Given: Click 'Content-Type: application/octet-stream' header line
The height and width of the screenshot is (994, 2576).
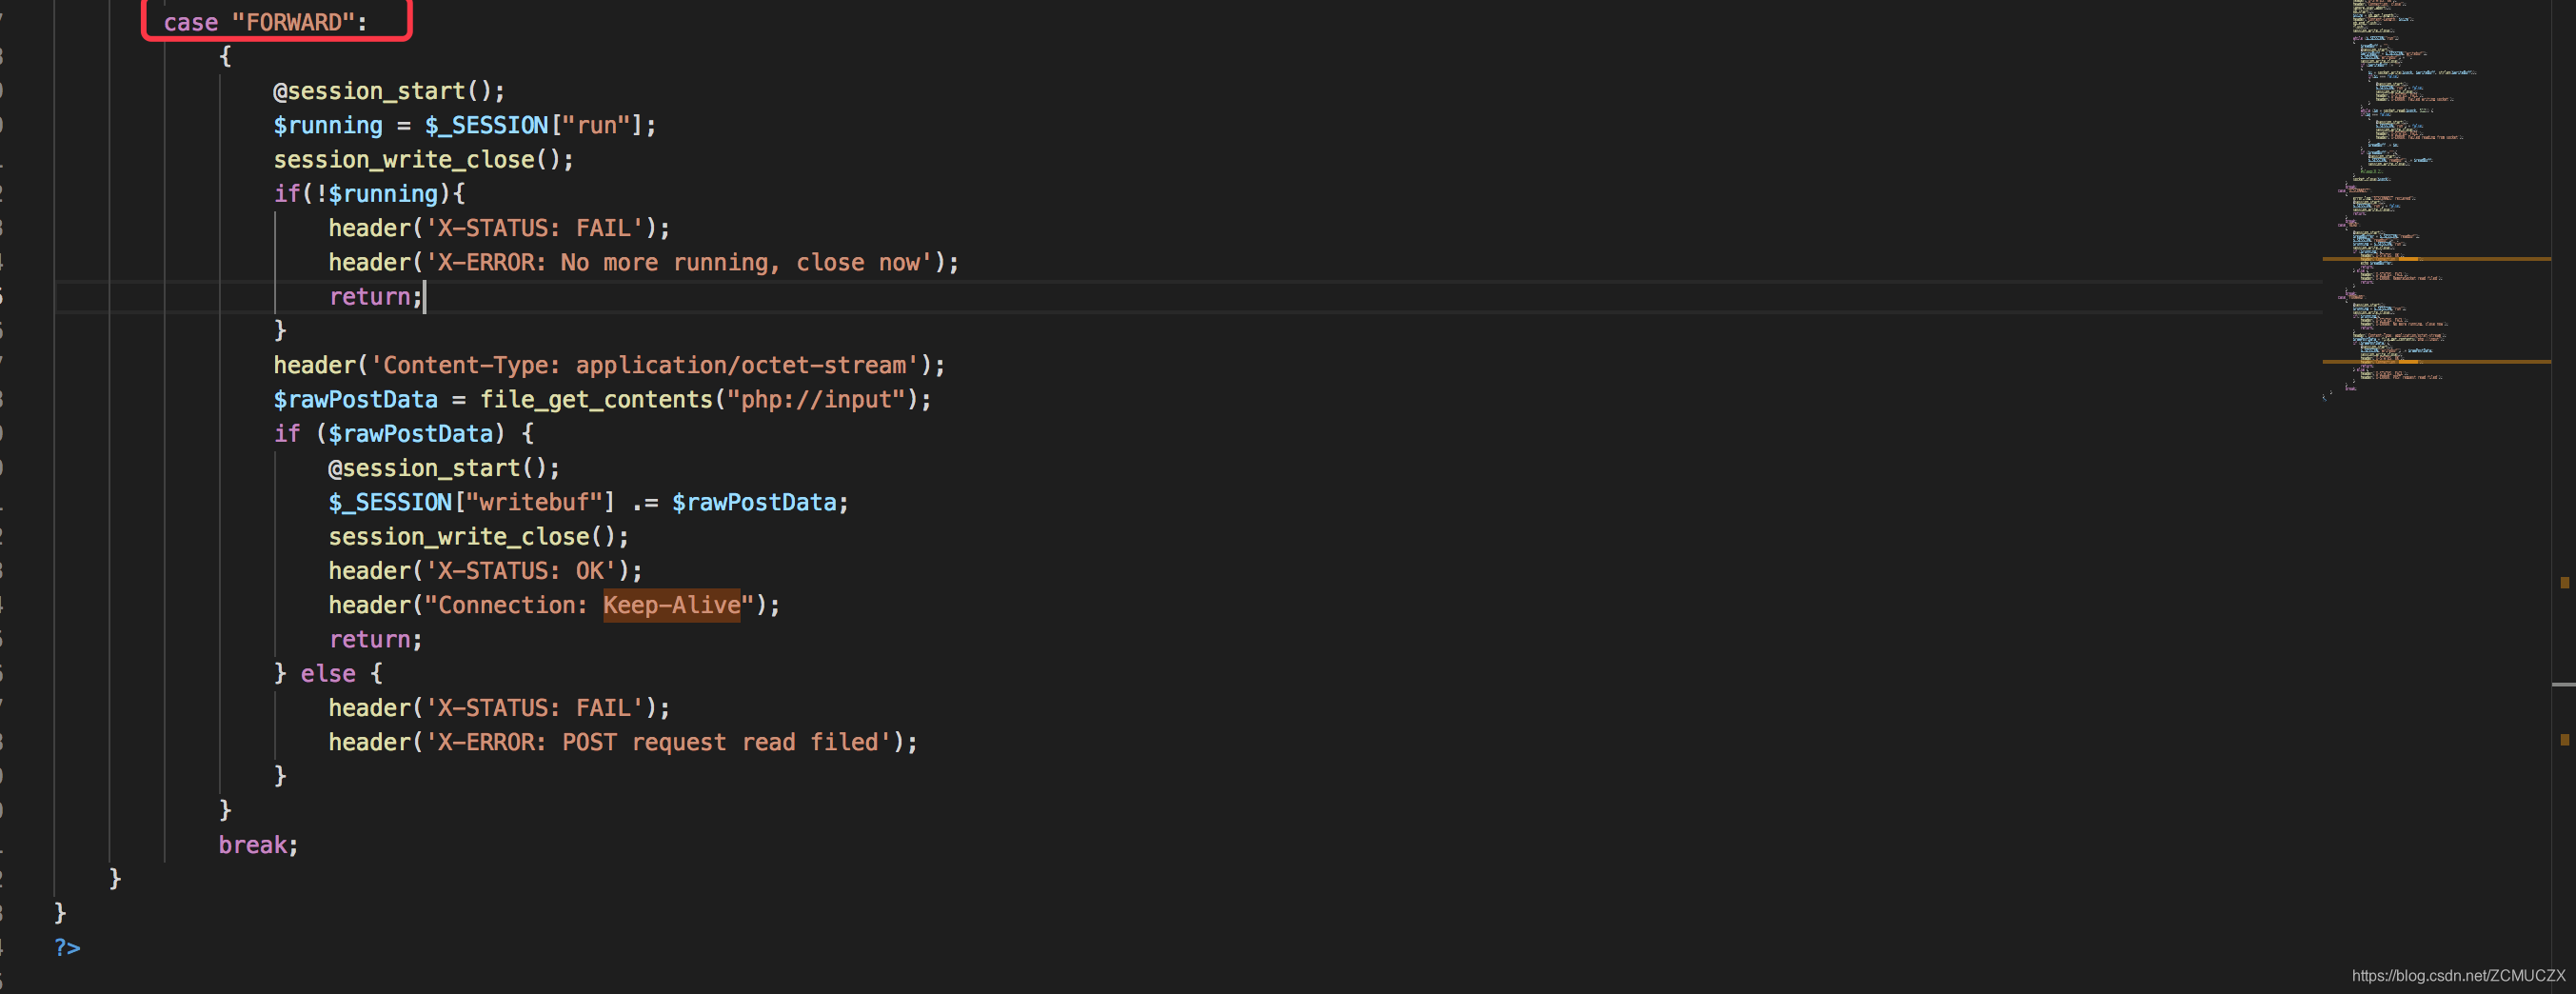Looking at the screenshot, I should (x=609, y=365).
